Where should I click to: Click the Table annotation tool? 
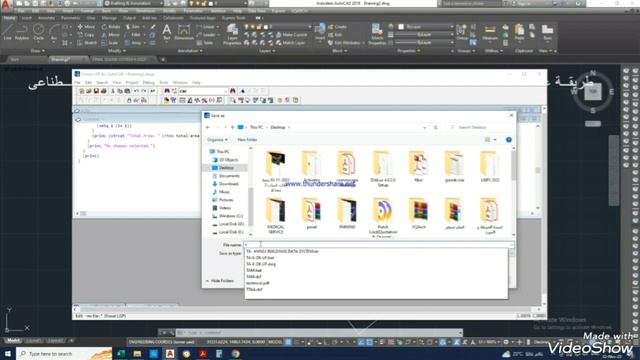point(205,42)
